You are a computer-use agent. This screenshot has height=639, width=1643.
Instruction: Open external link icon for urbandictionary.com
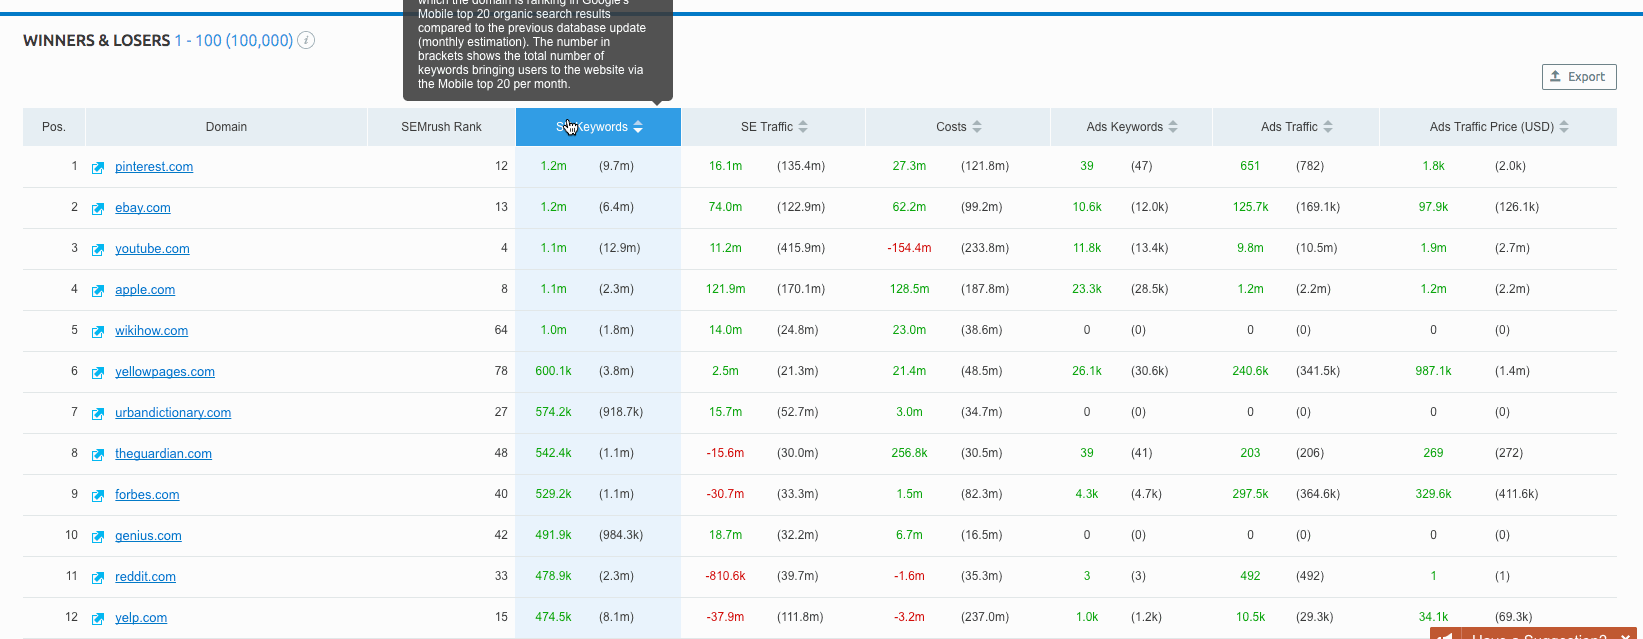(98, 414)
